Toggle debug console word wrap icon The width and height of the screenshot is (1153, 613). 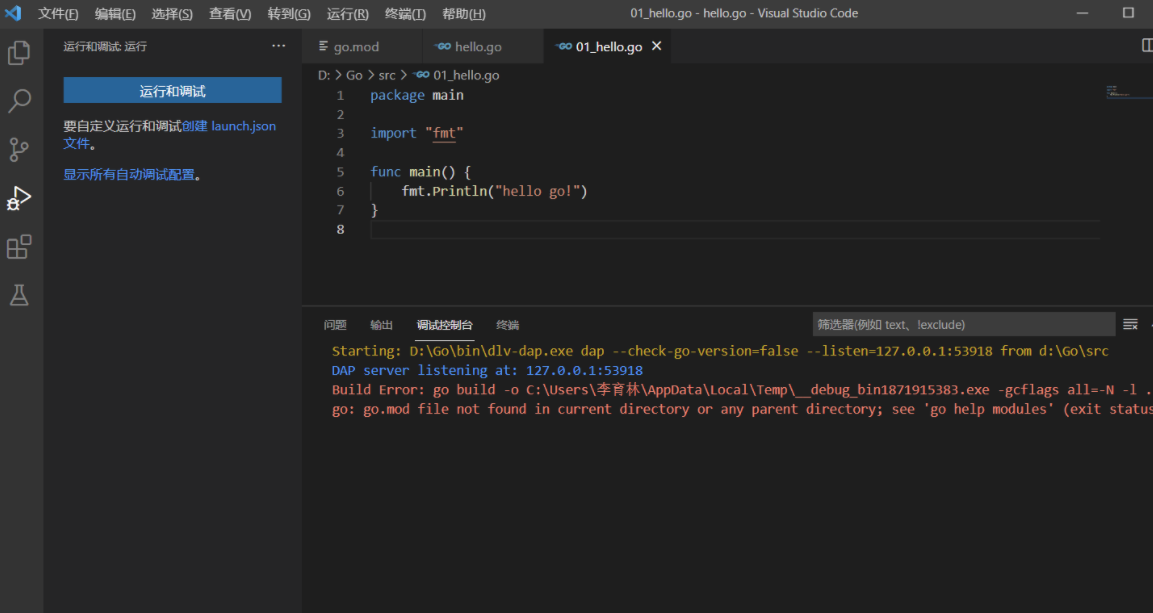[x=1130, y=324]
